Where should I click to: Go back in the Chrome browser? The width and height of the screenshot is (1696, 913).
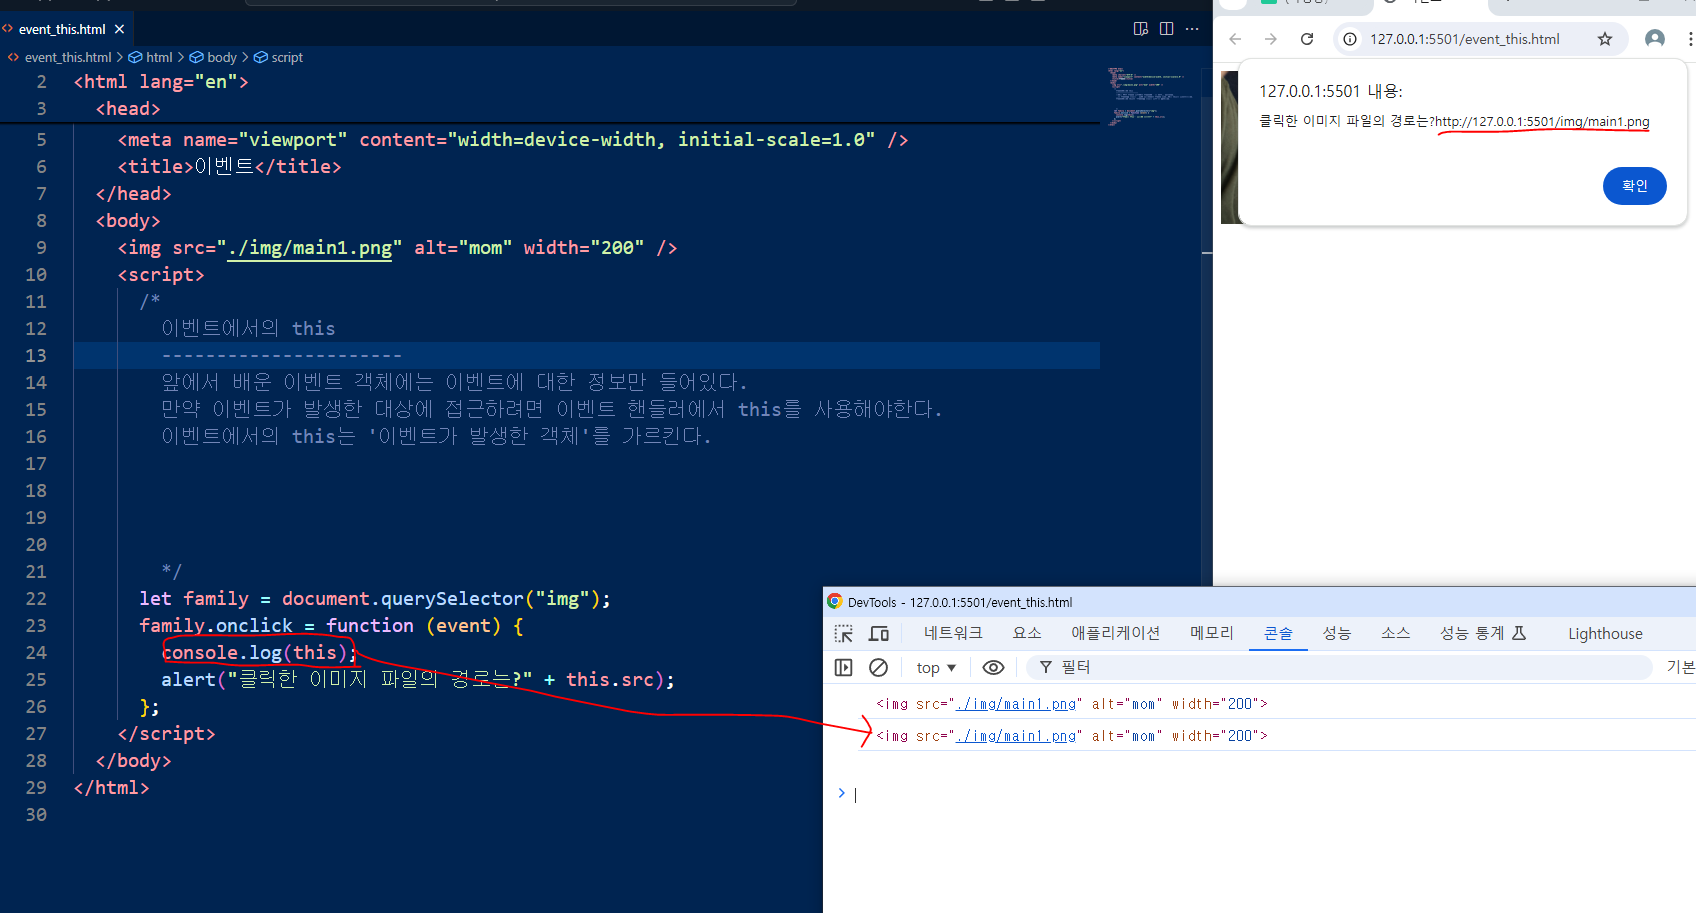click(x=1235, y=39)
